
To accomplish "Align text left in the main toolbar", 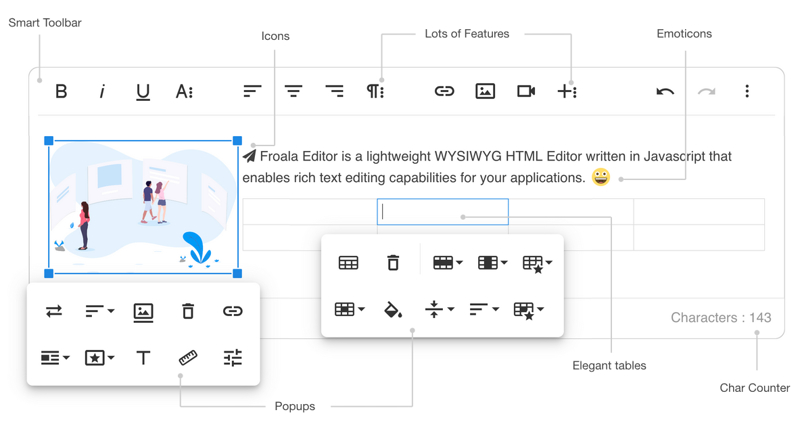I will coord(253,91).
